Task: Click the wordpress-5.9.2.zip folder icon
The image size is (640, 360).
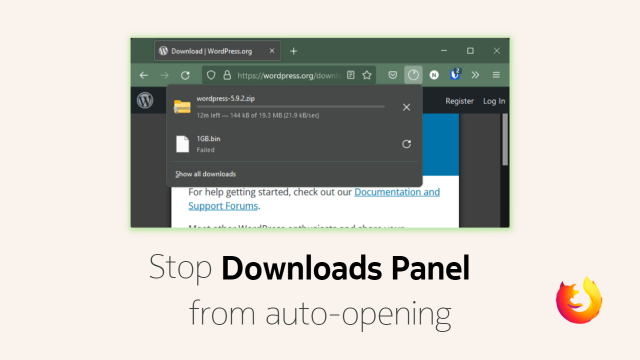Action: (182, 107)
